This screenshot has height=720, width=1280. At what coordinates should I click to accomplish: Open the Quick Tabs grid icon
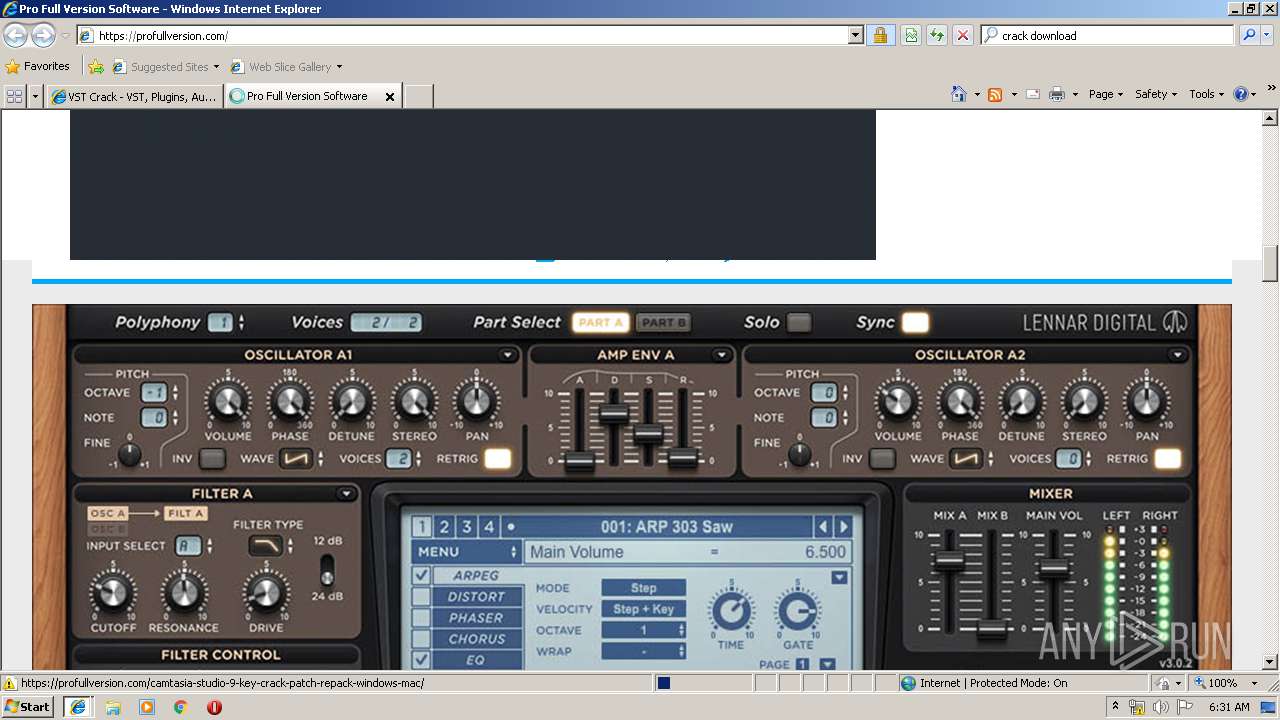[x=14, y=96]
